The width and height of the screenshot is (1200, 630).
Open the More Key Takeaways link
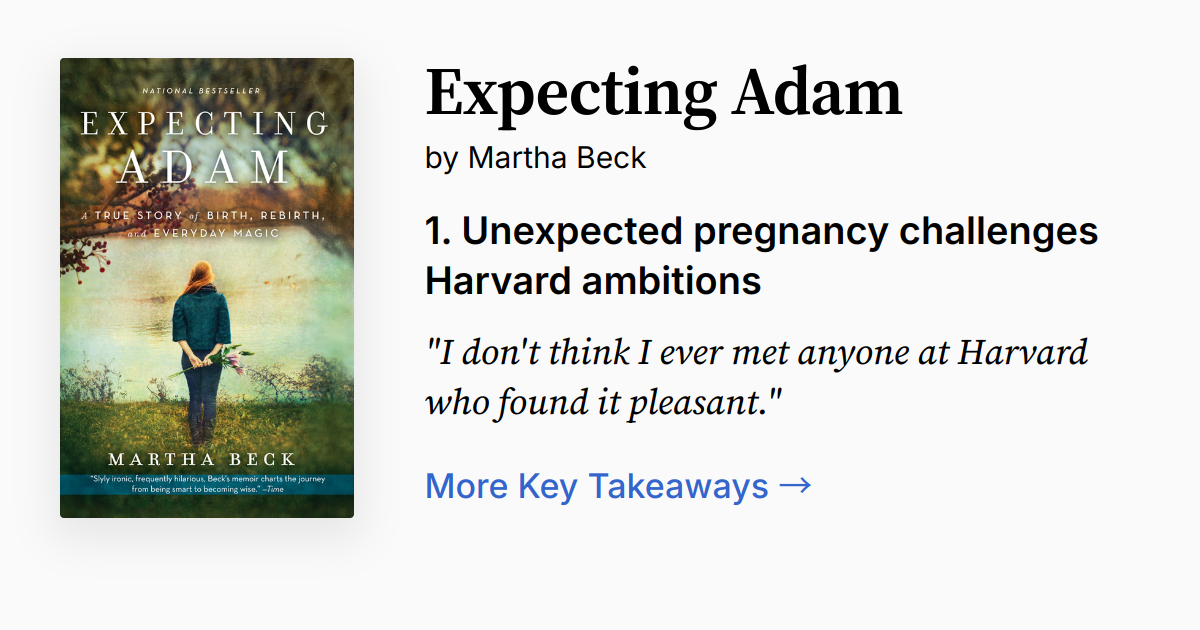coord(596,486)
